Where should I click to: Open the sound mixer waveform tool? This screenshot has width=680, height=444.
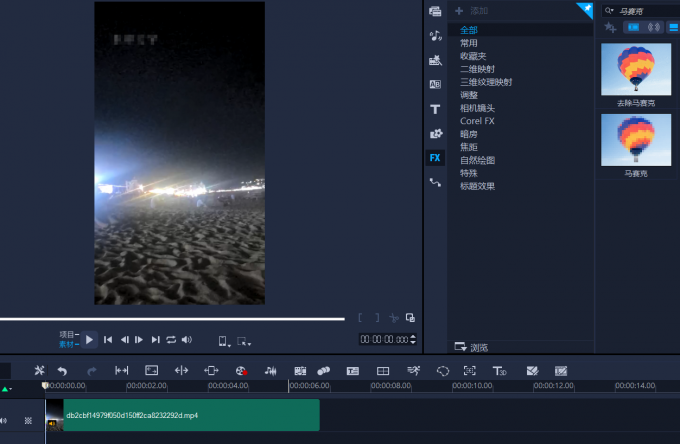coord(270,370)
